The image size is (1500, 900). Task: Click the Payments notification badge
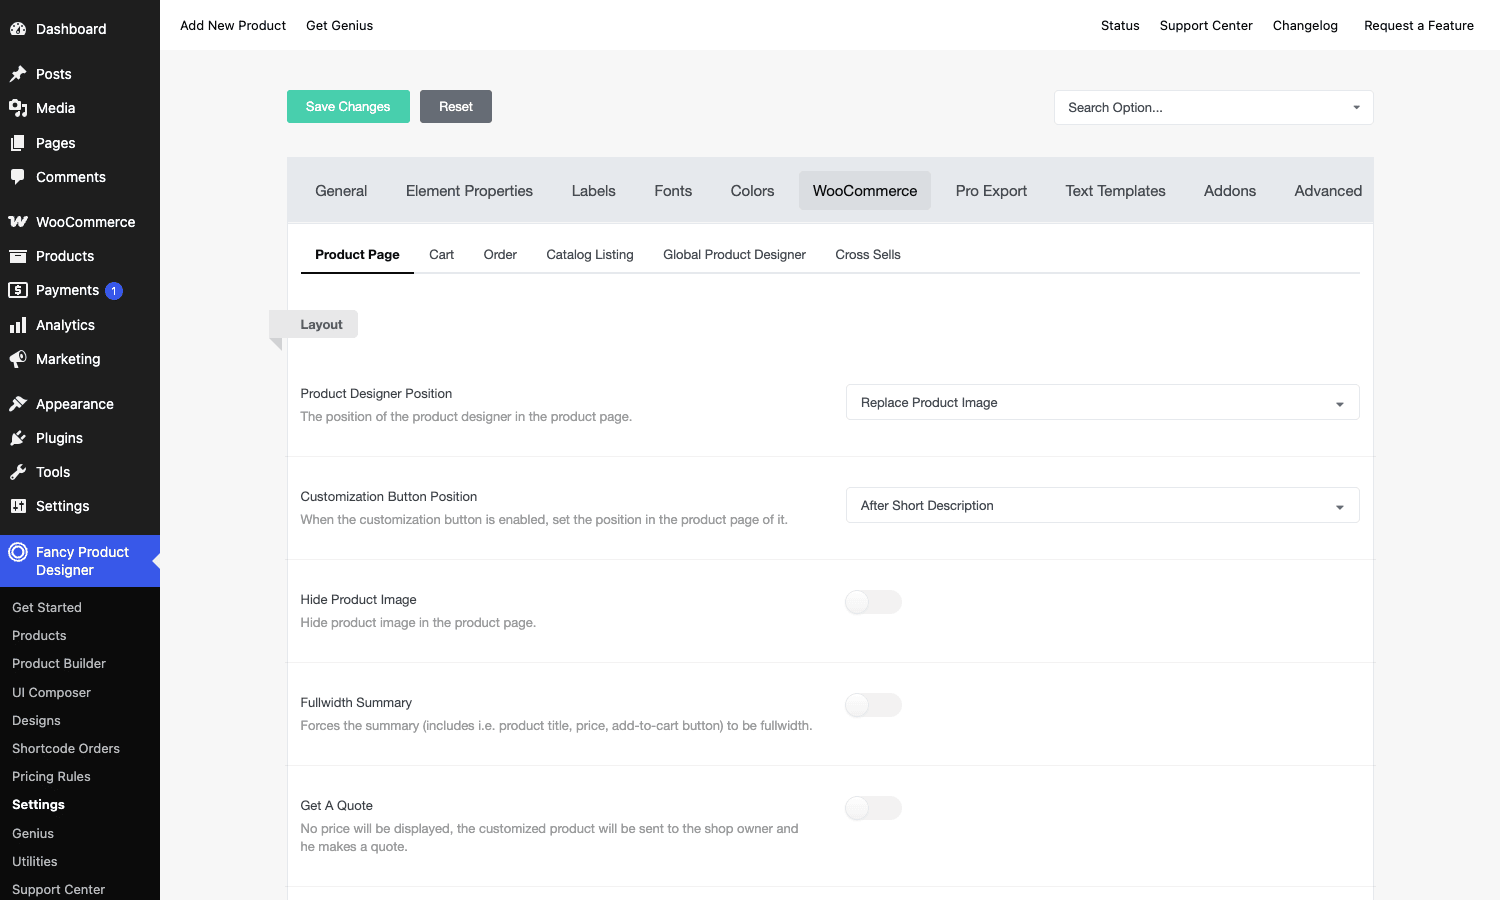coord(114,291)
